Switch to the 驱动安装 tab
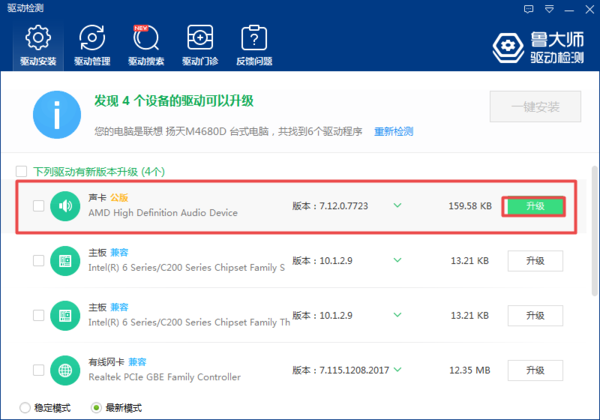Screen dimensions: 600x420 coord(37,45)
